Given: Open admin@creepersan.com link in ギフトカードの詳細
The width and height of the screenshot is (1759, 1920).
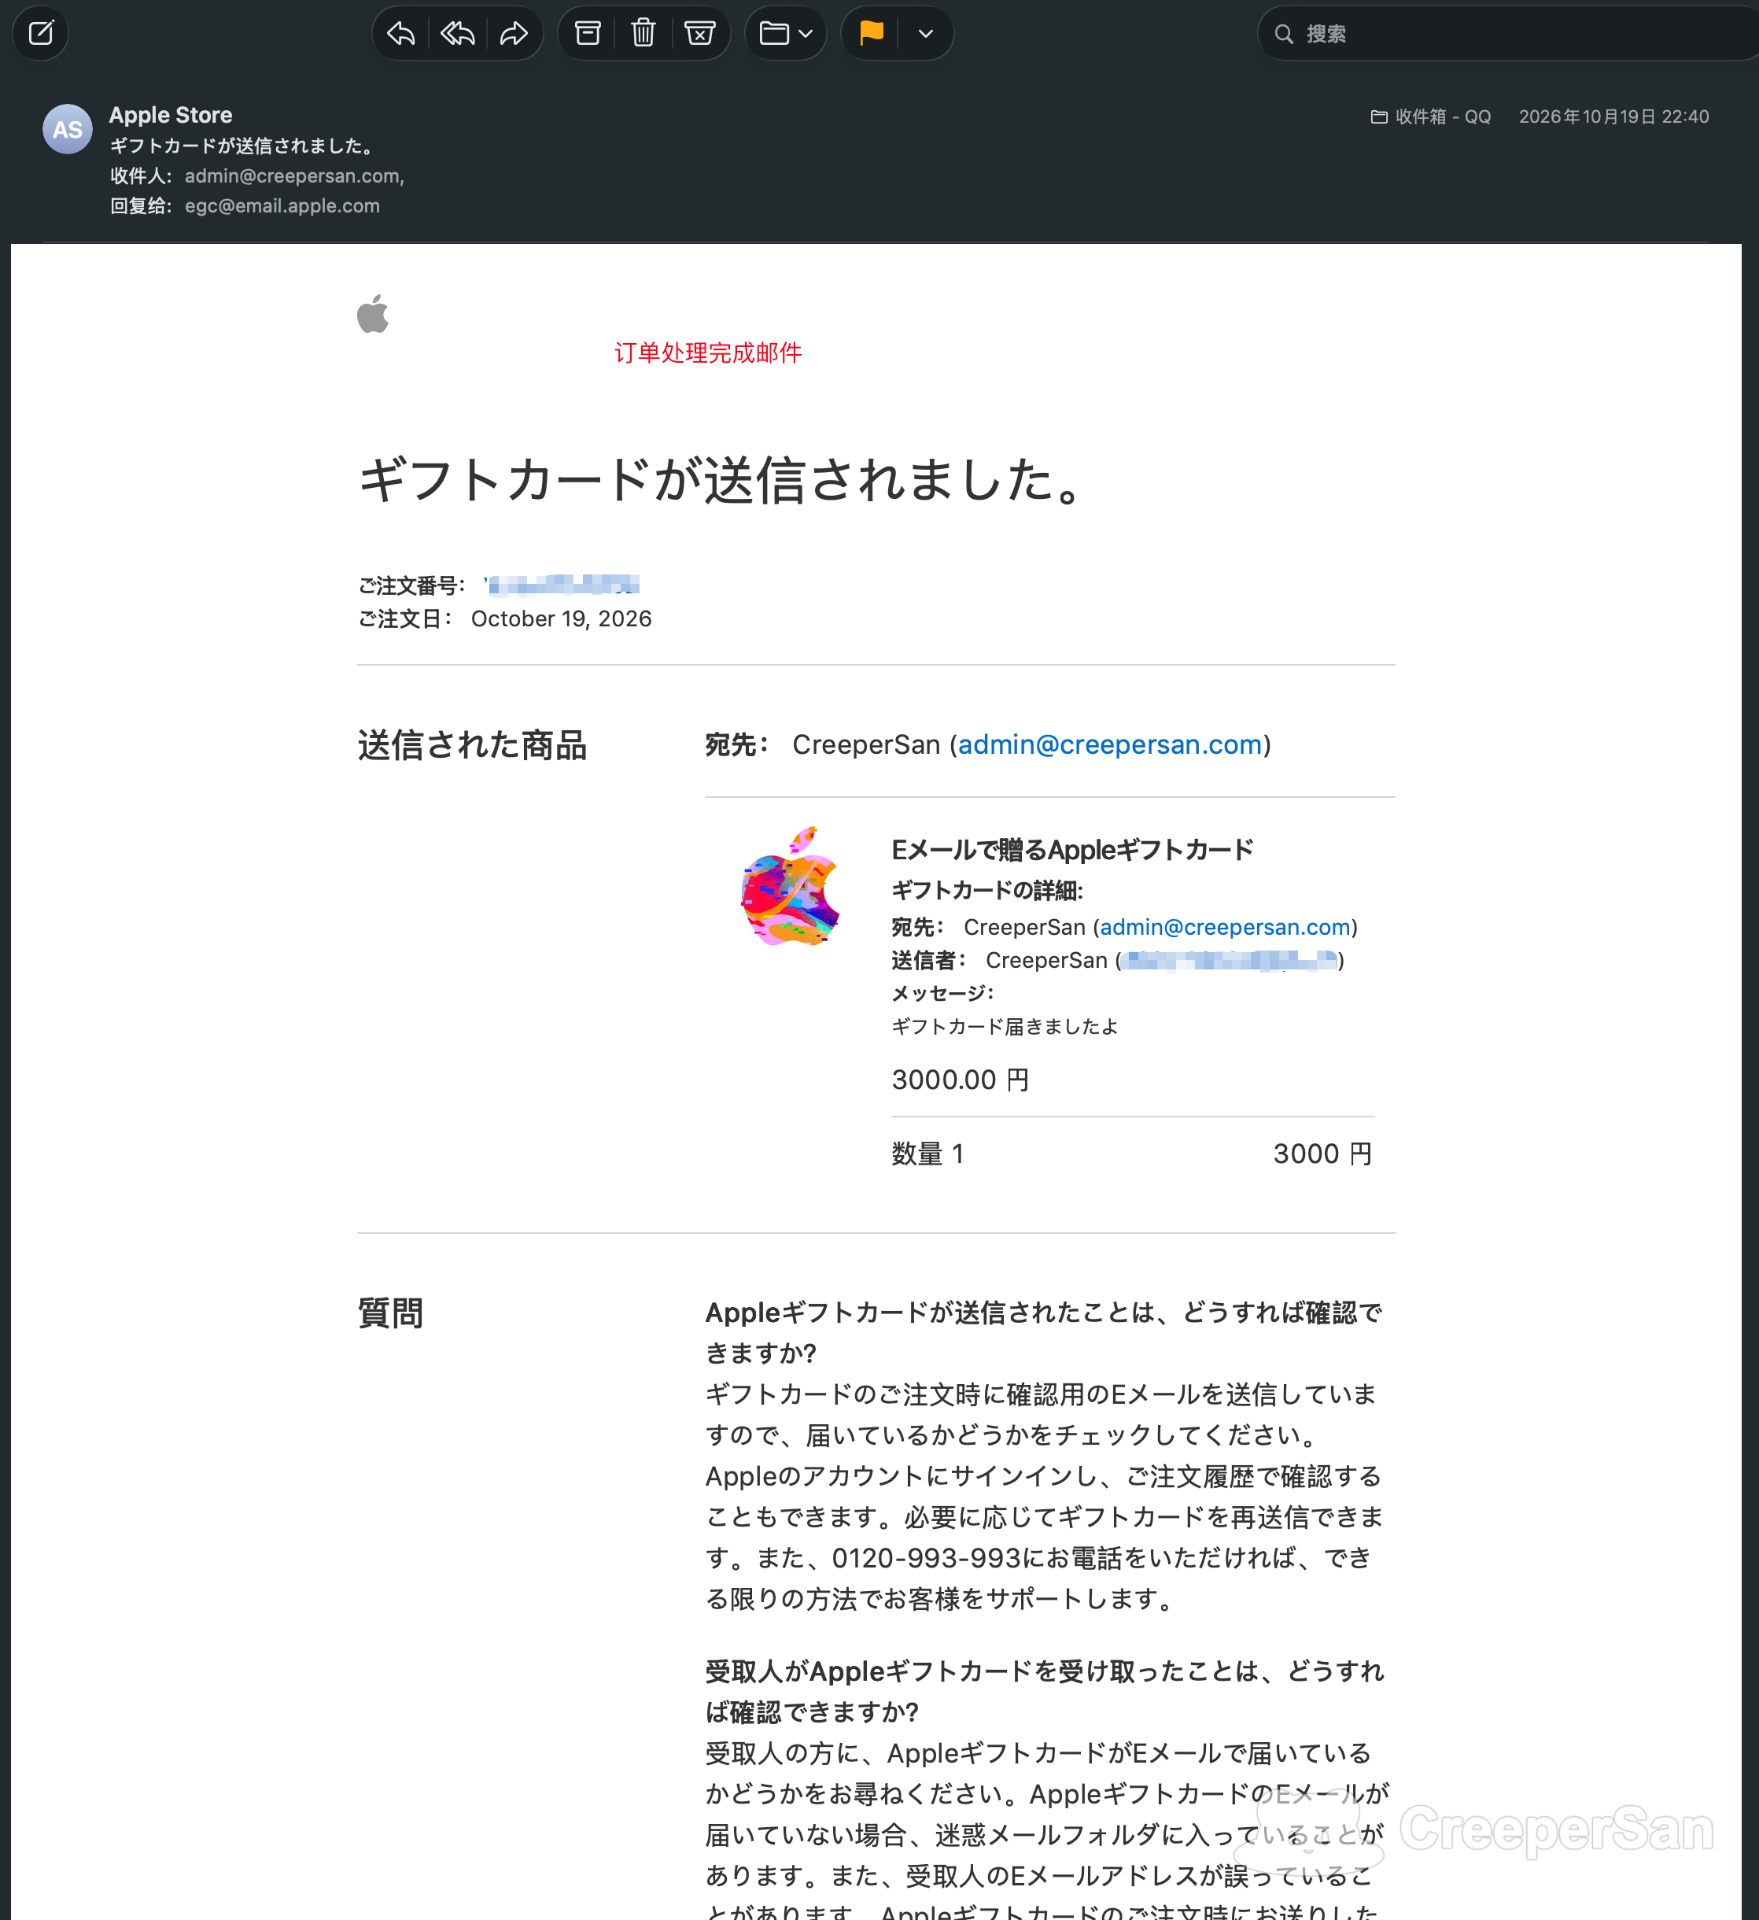Looking at the screenshot, I should [1225, 927].
